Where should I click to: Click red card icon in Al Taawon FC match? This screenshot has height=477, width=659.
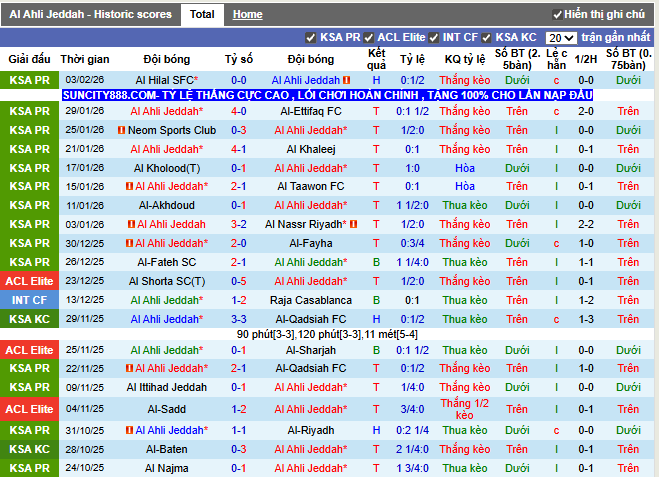pos(129,186)
